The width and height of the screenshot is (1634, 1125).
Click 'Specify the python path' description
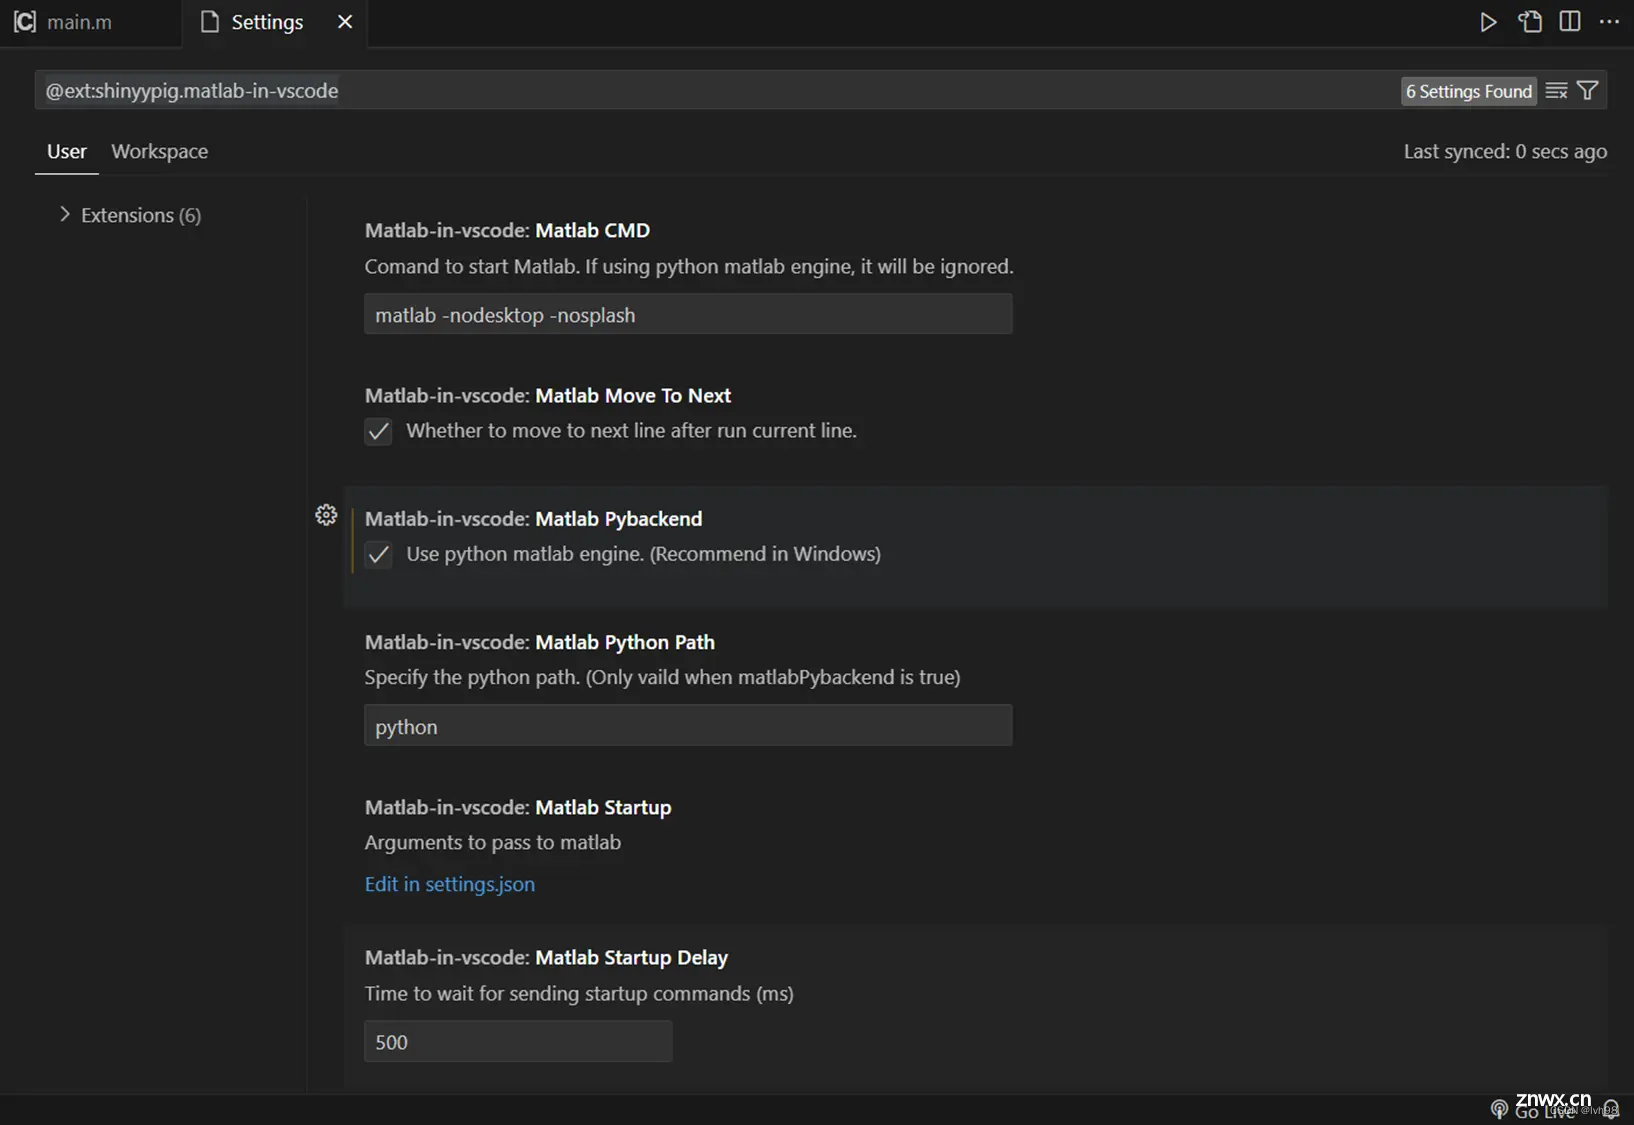pyautogui.click(x=662, y=677)
